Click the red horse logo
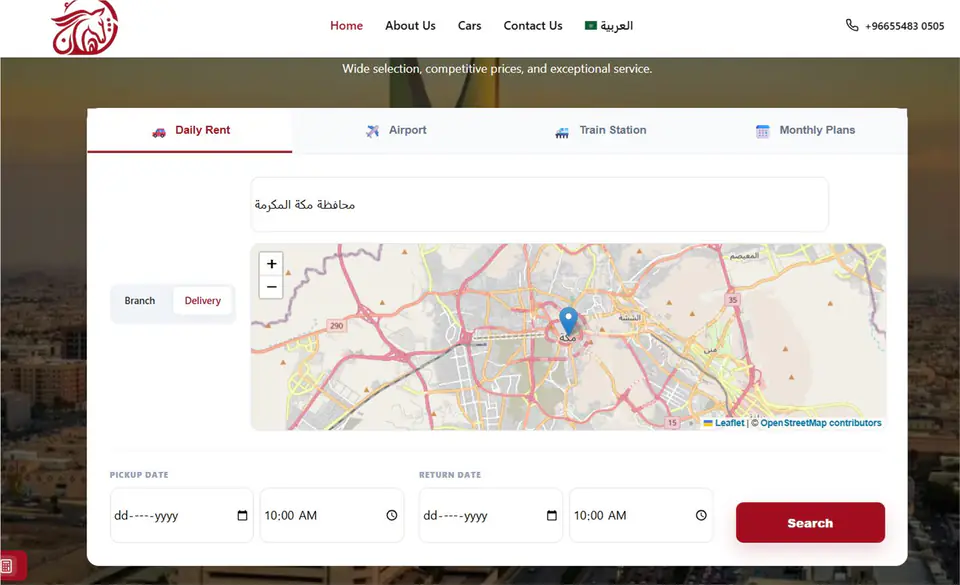The width and height of the screenshot is (960, 585). point(84,28)
